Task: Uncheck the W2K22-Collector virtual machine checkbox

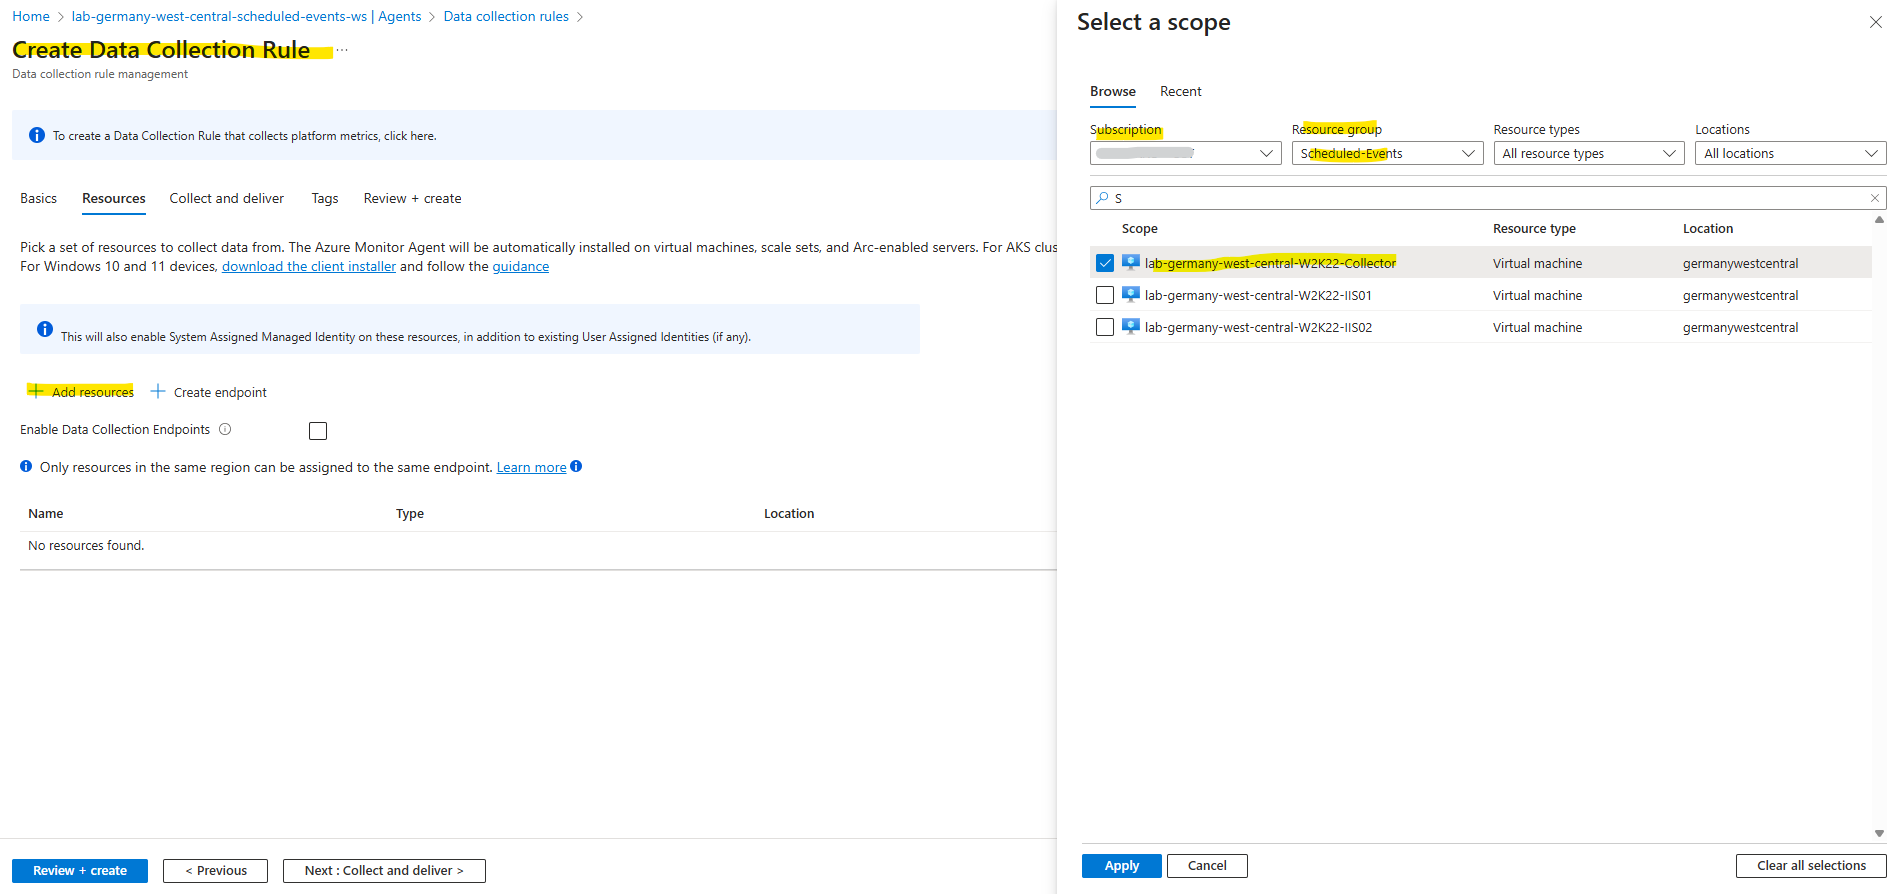Action: click(x=1105, y=263)
